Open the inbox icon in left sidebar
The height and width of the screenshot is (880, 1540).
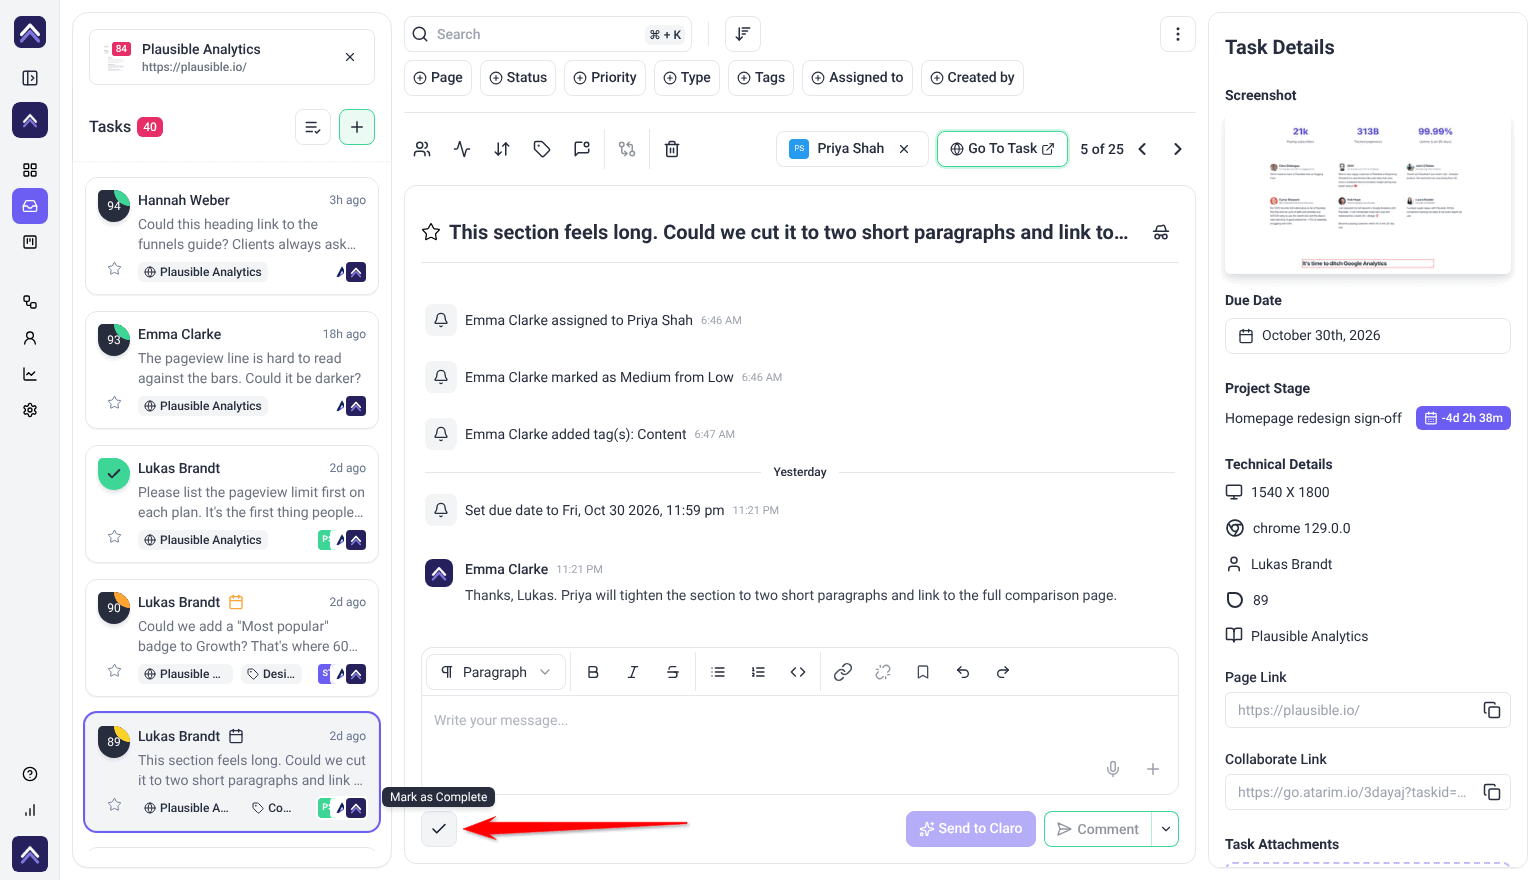click(30, 206)
